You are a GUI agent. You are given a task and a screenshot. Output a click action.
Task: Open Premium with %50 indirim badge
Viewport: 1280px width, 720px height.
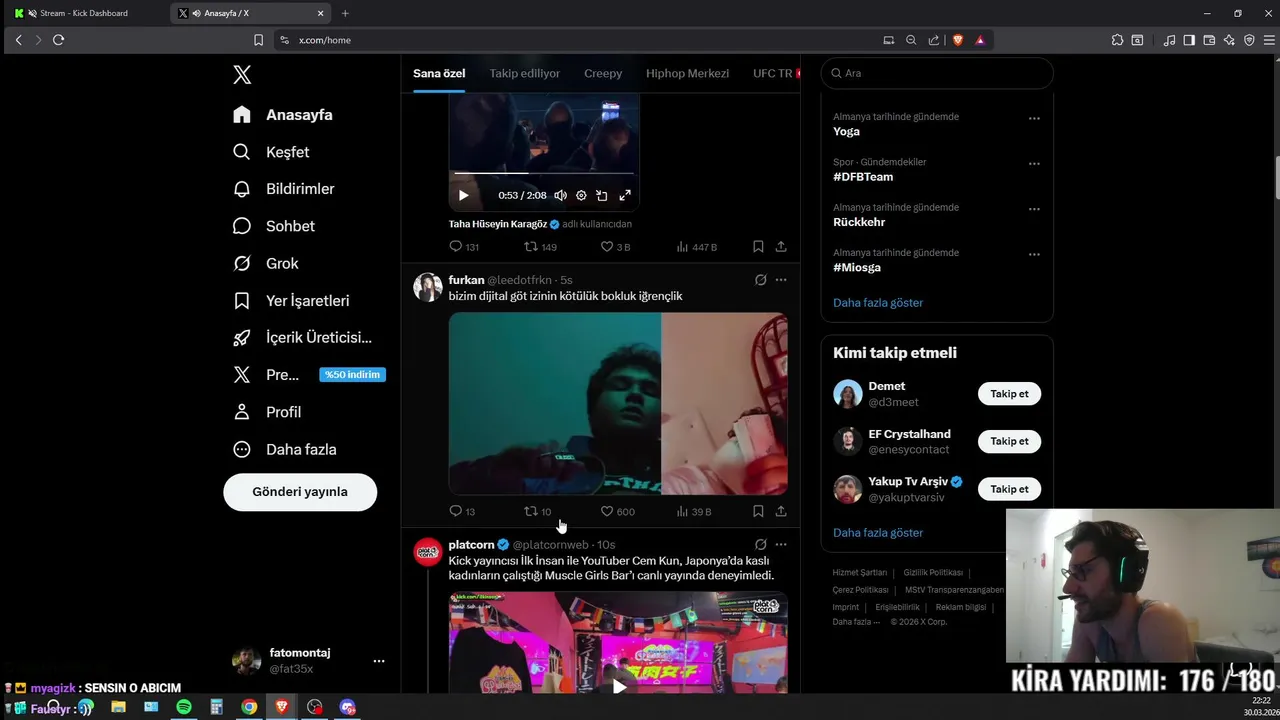click(309, 375)
